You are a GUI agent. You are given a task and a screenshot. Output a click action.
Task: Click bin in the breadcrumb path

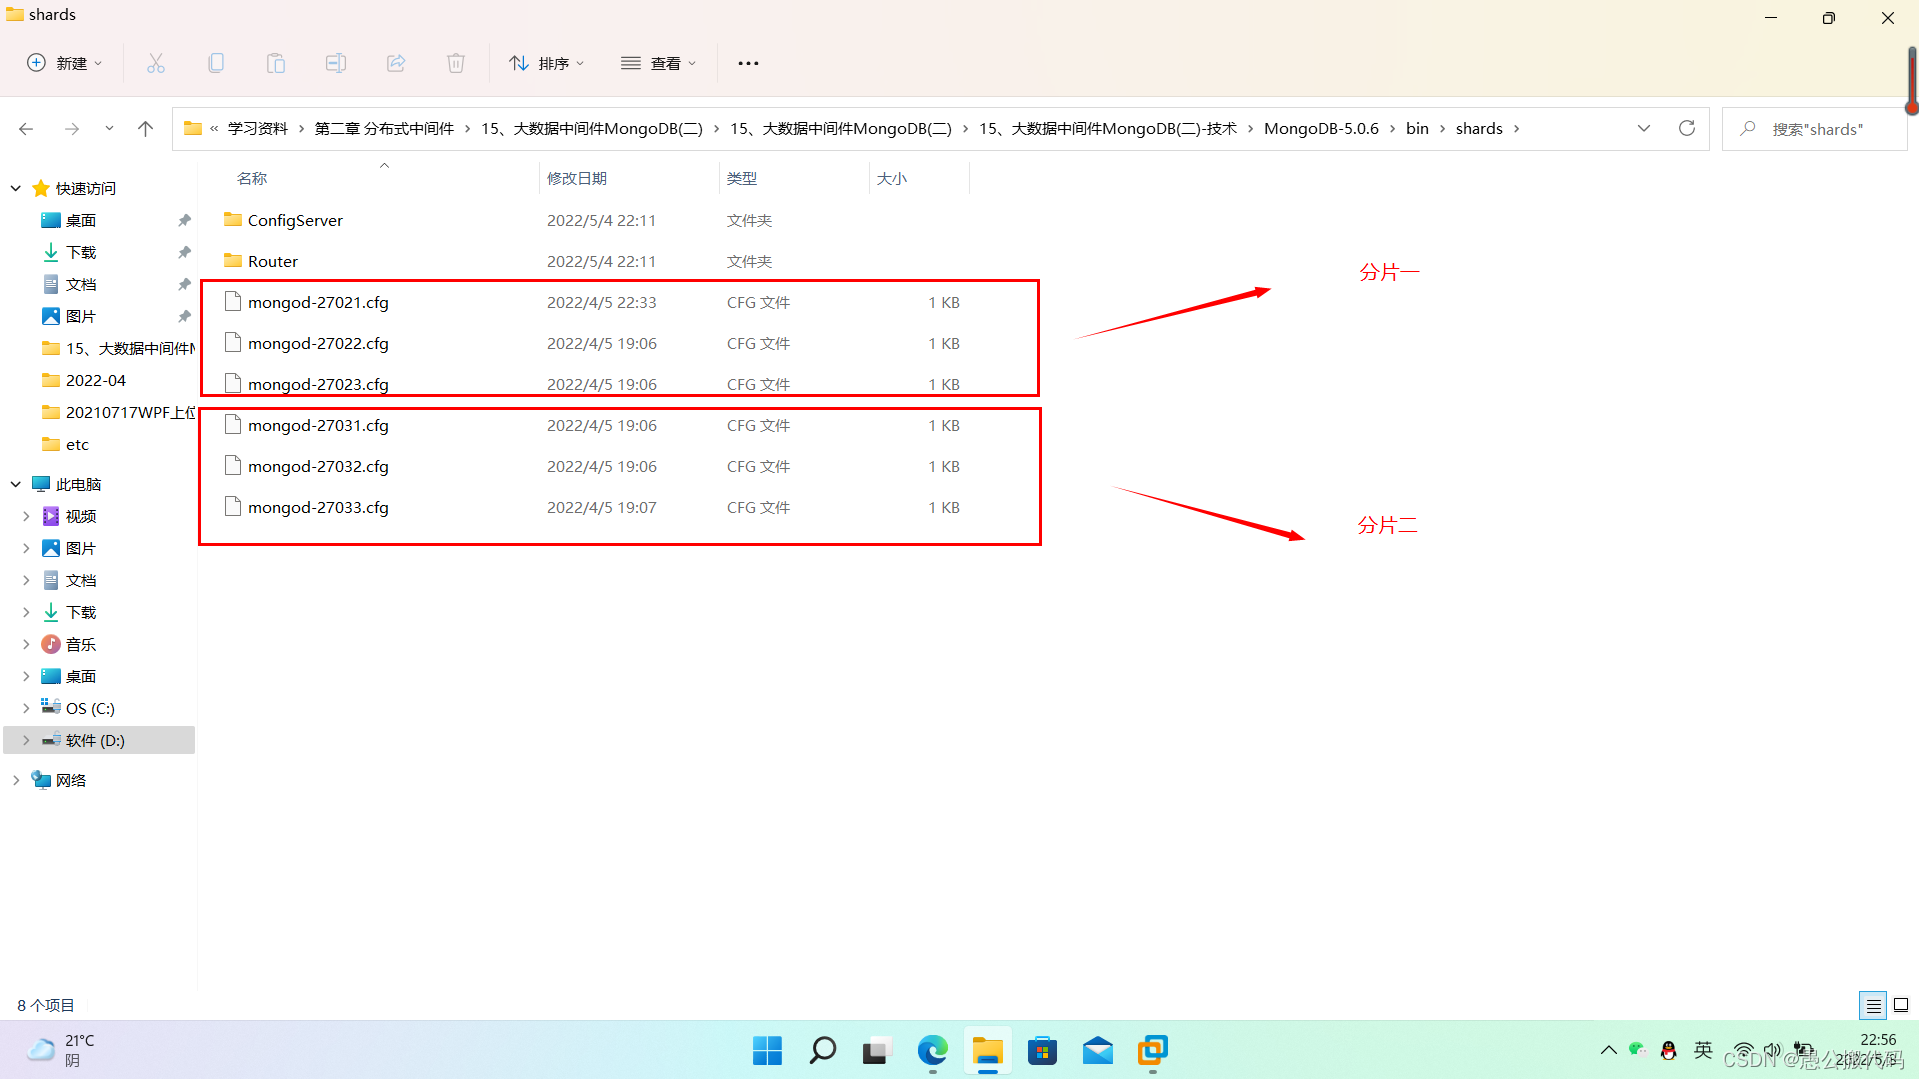(x=1417, y=128)
